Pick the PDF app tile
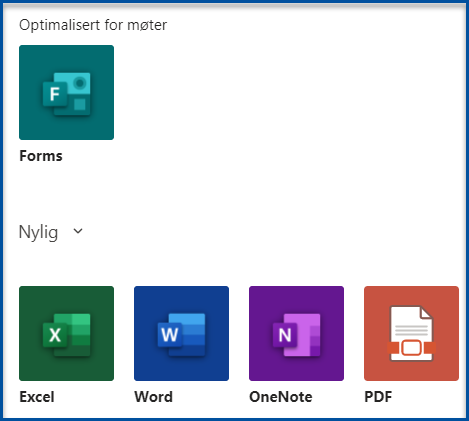Image resolution: width=469 pixels, height=421 pixels. coord(411,333)
